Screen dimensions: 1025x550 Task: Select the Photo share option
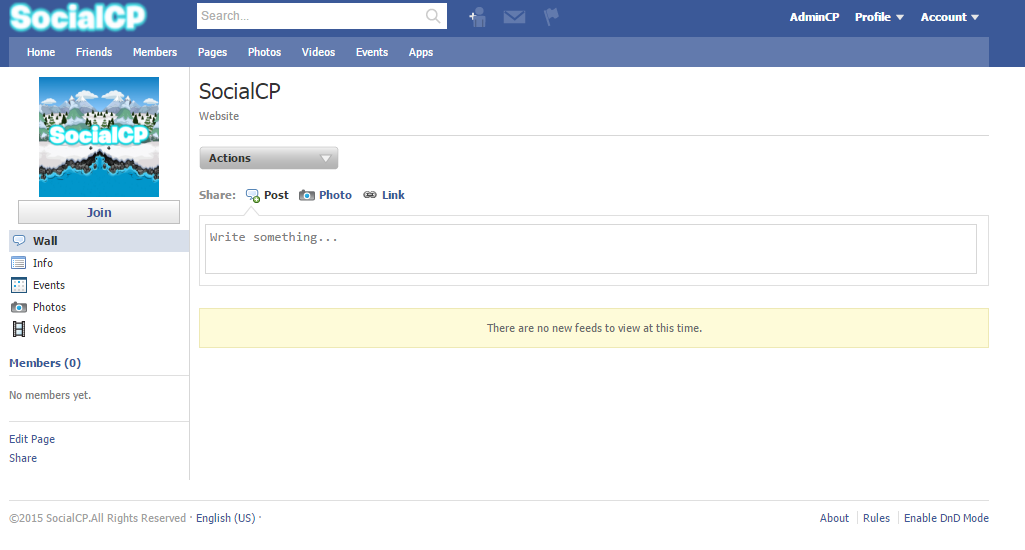coord(335,195)
